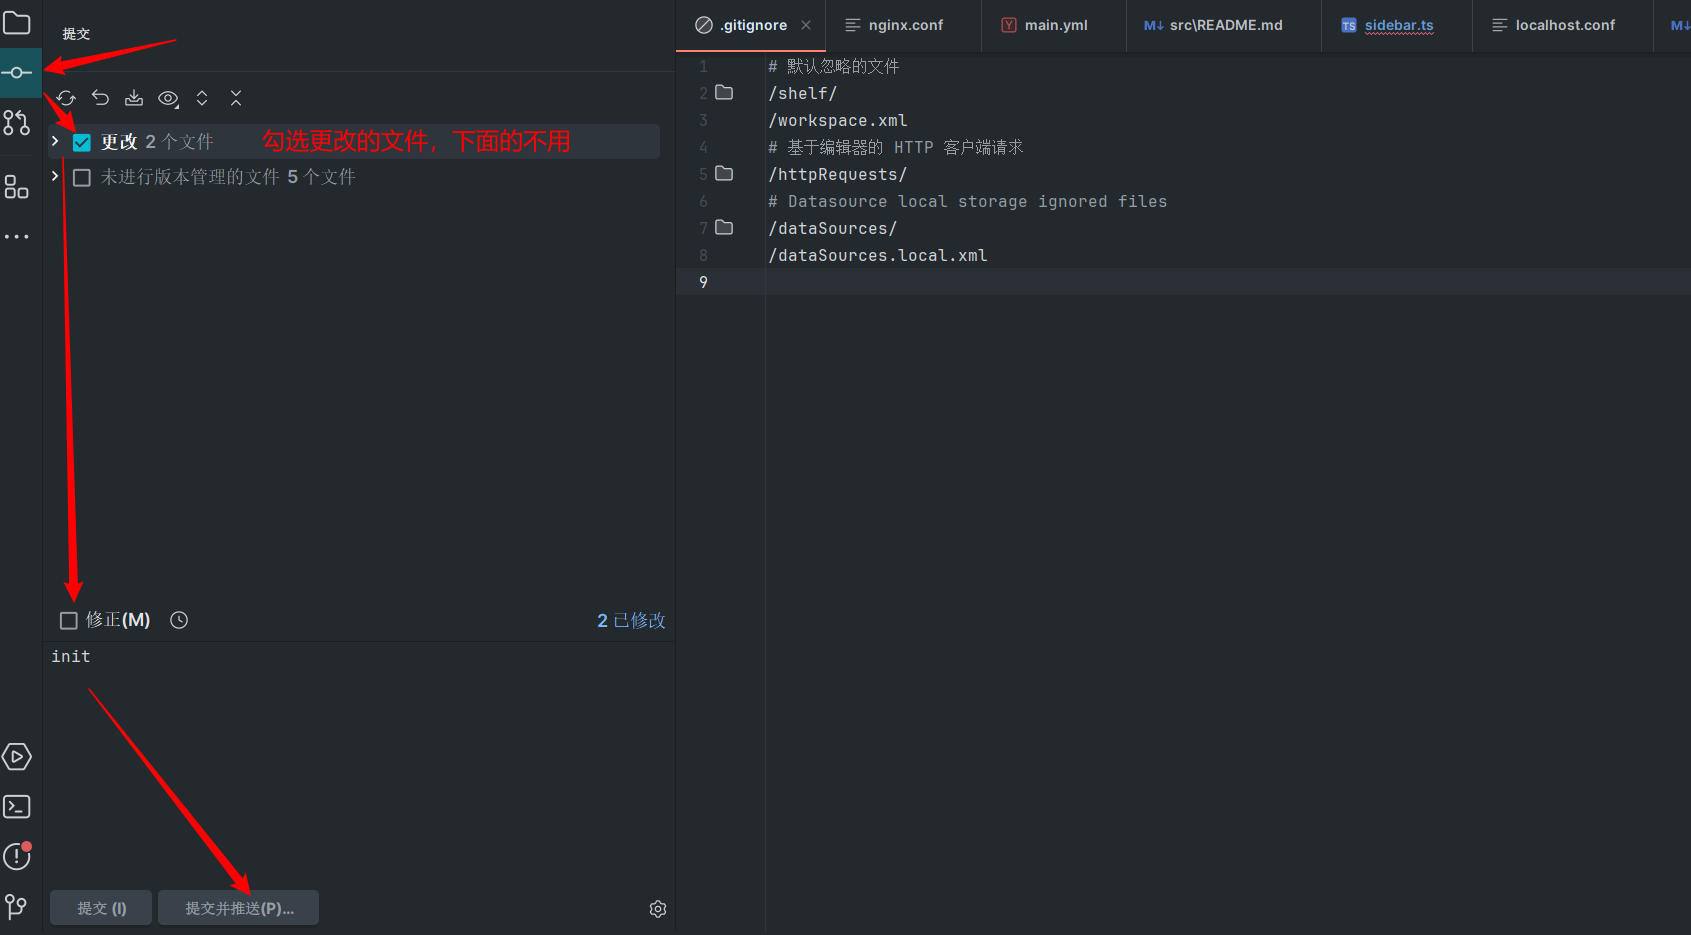This screenshot has height=935, width=1691.
Task: Click the 提交 (I) commit button
Action: 101,908
